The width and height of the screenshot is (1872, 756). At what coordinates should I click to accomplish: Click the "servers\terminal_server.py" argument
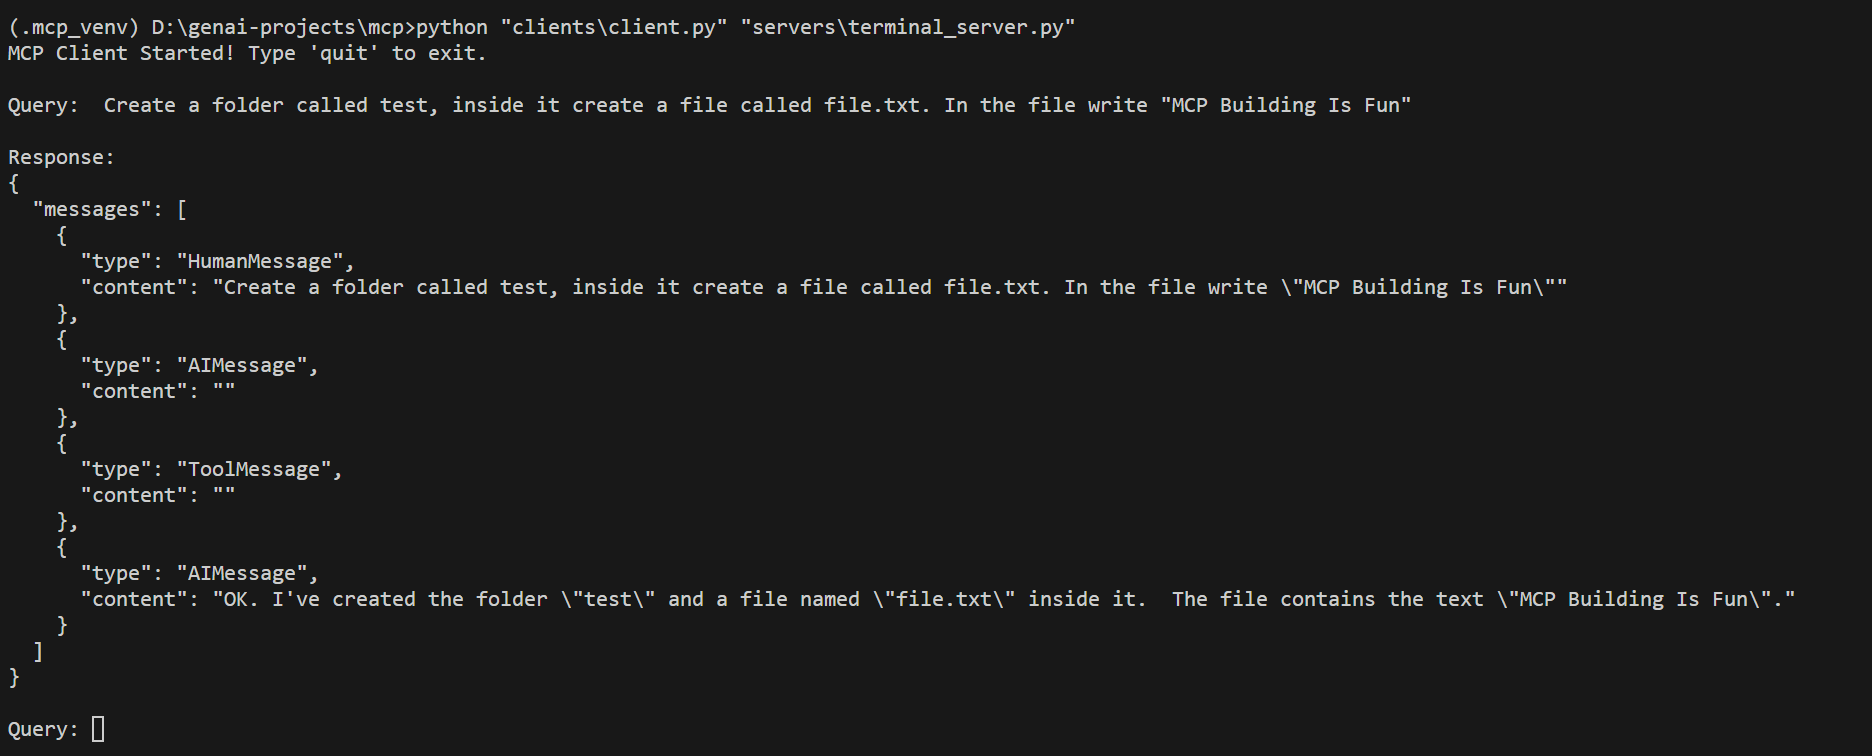[x=908, y=27]
